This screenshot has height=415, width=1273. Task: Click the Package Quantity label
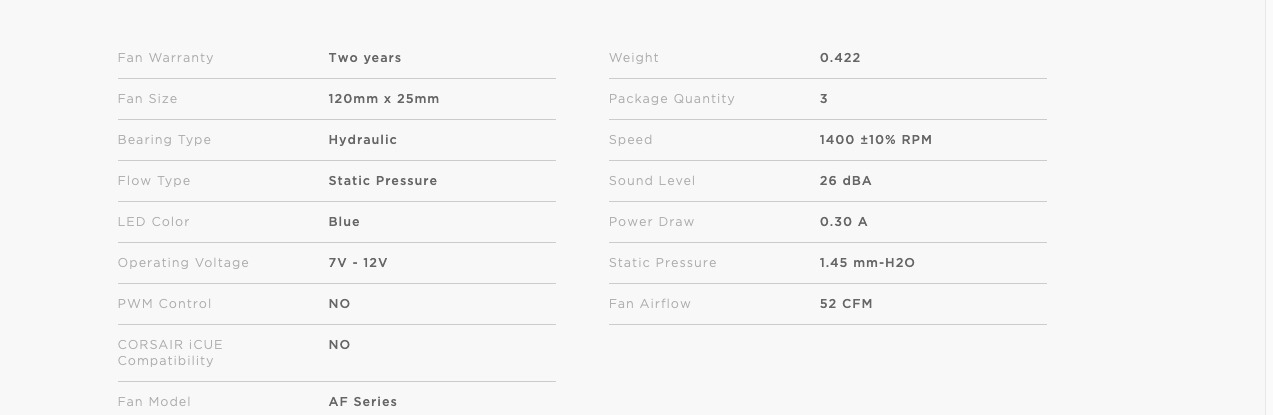[x=672, y=99]
